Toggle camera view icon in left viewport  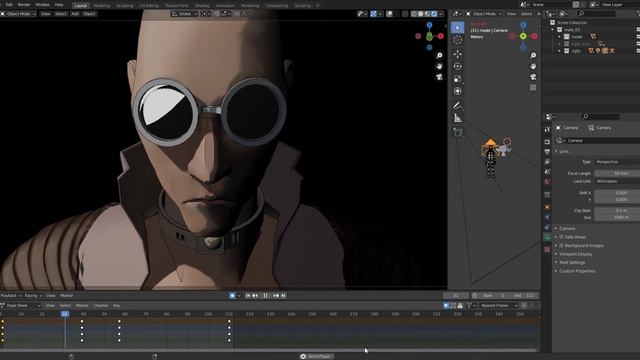pos(439,77)
